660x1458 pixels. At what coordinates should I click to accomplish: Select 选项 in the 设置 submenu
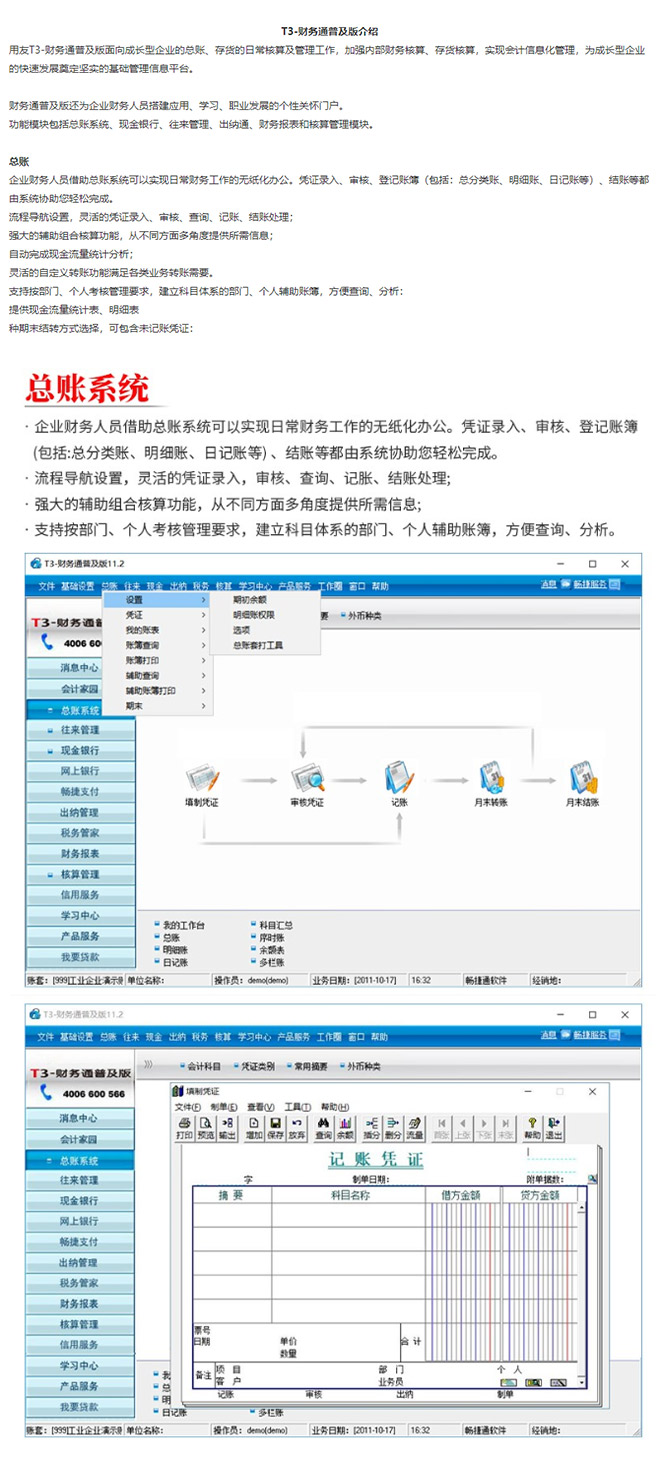(241, 630)
